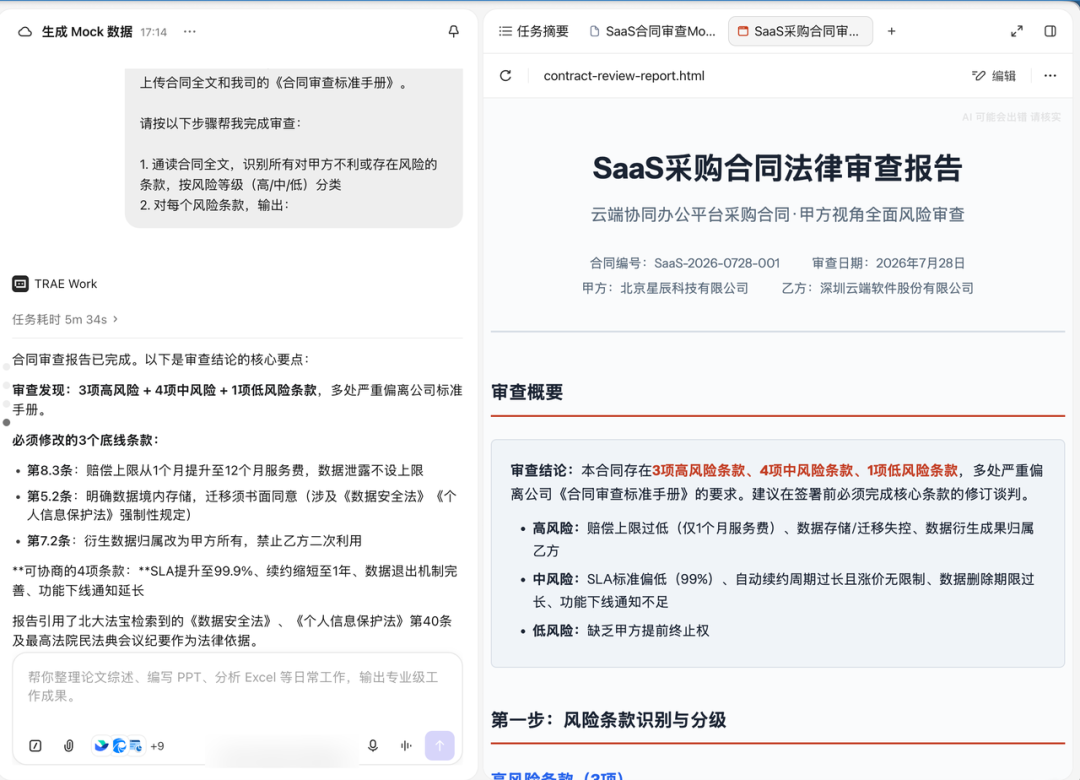The height and width of the screenshot is (780, 1080).
Task: Click the 生成 Mock 数据 conversation title
Action: 87,32
